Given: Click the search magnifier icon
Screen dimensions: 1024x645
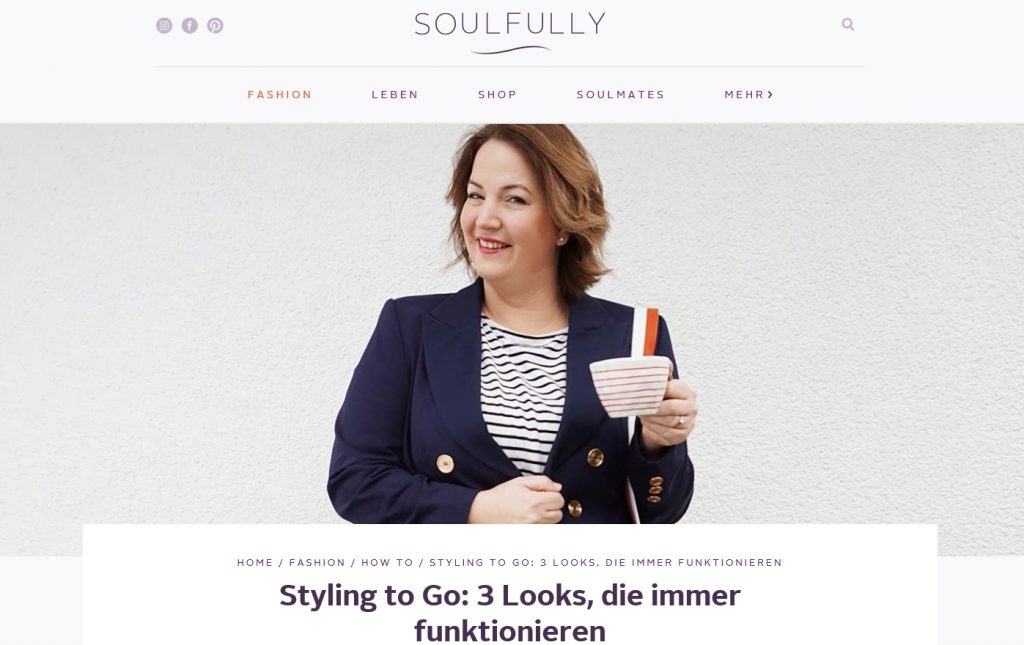Looking at the screenshot, I should (848, 25).
